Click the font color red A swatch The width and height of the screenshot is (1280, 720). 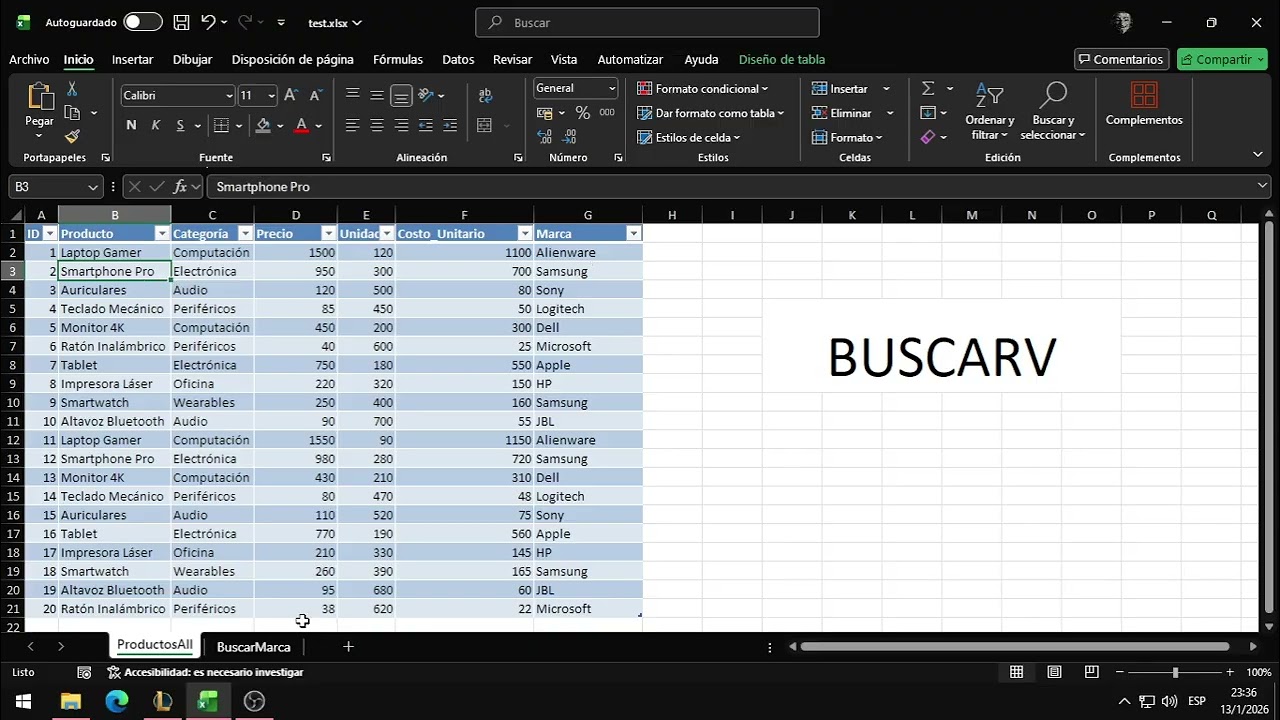point(302,126)
